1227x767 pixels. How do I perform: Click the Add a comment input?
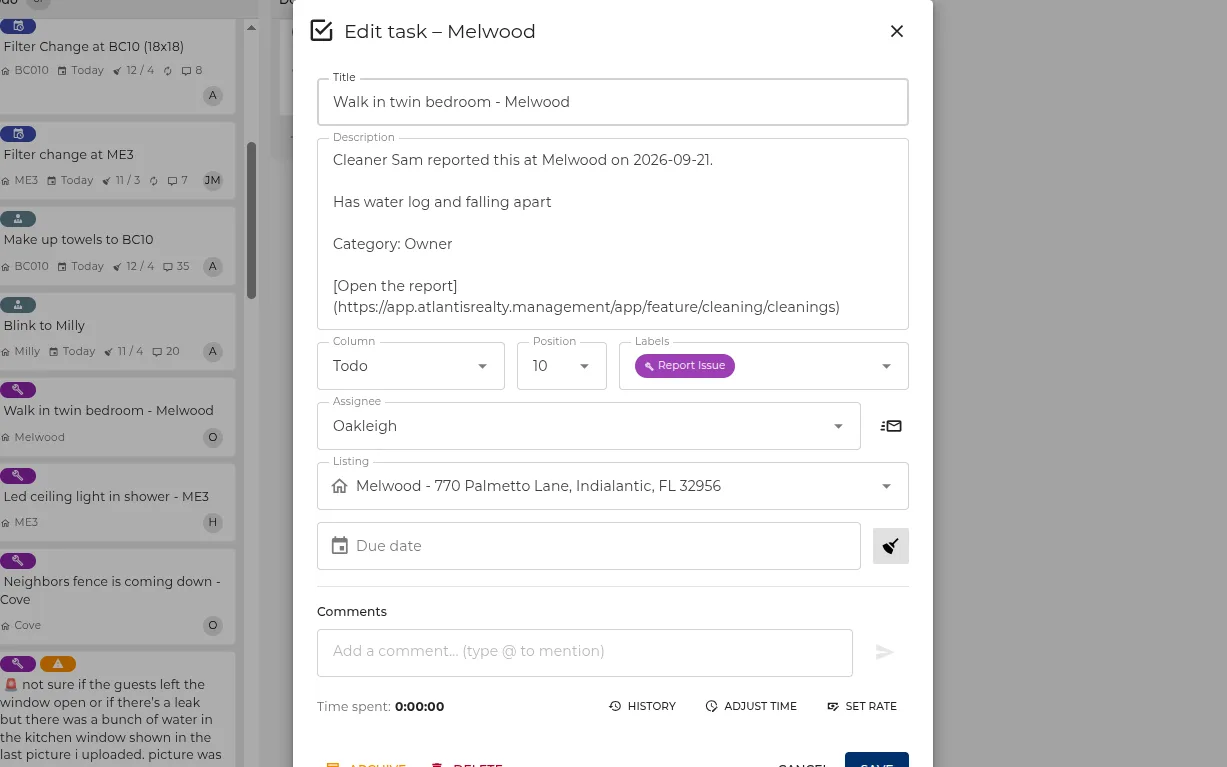[585, 652]
